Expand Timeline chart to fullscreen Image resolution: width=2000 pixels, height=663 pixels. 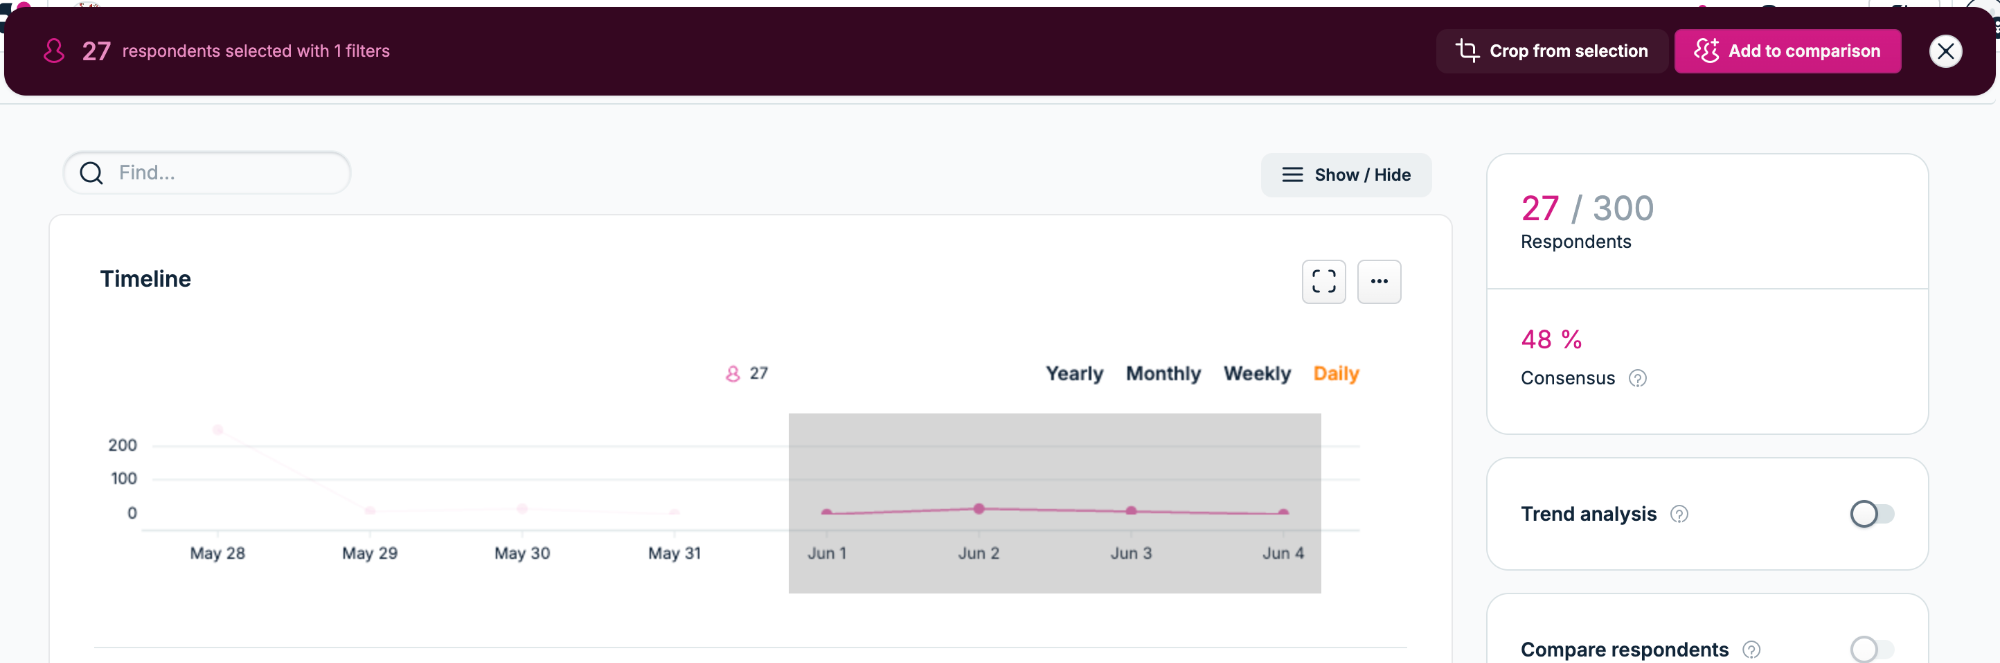tap(1323, 282)
